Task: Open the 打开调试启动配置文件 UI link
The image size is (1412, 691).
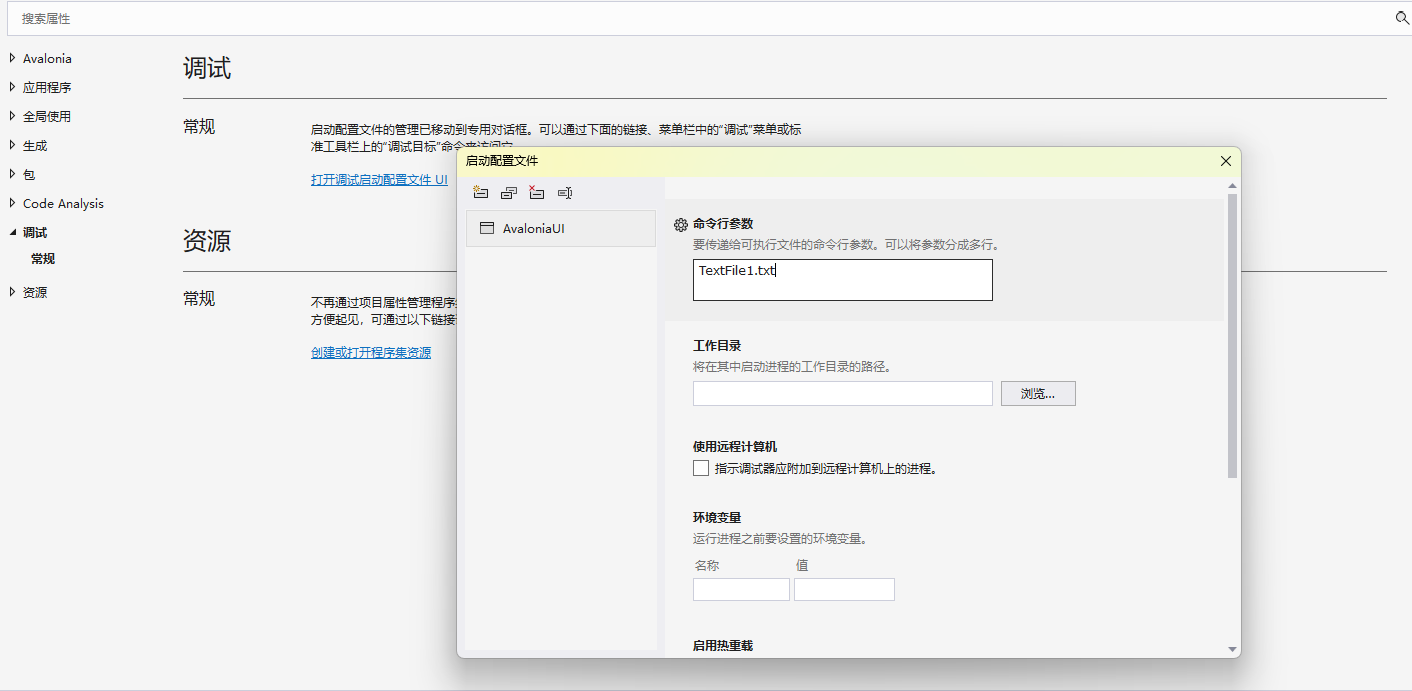Action: click(x=379, y=180)
